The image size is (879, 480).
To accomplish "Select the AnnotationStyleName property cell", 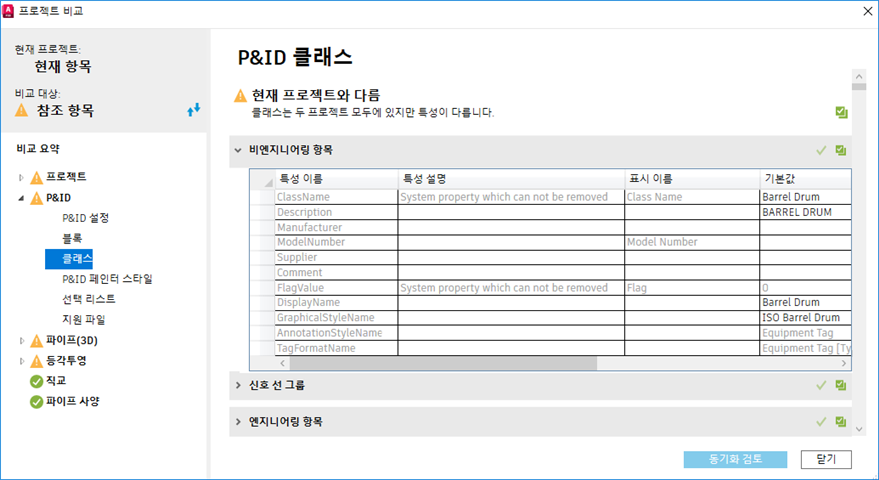I will [336, 333].
